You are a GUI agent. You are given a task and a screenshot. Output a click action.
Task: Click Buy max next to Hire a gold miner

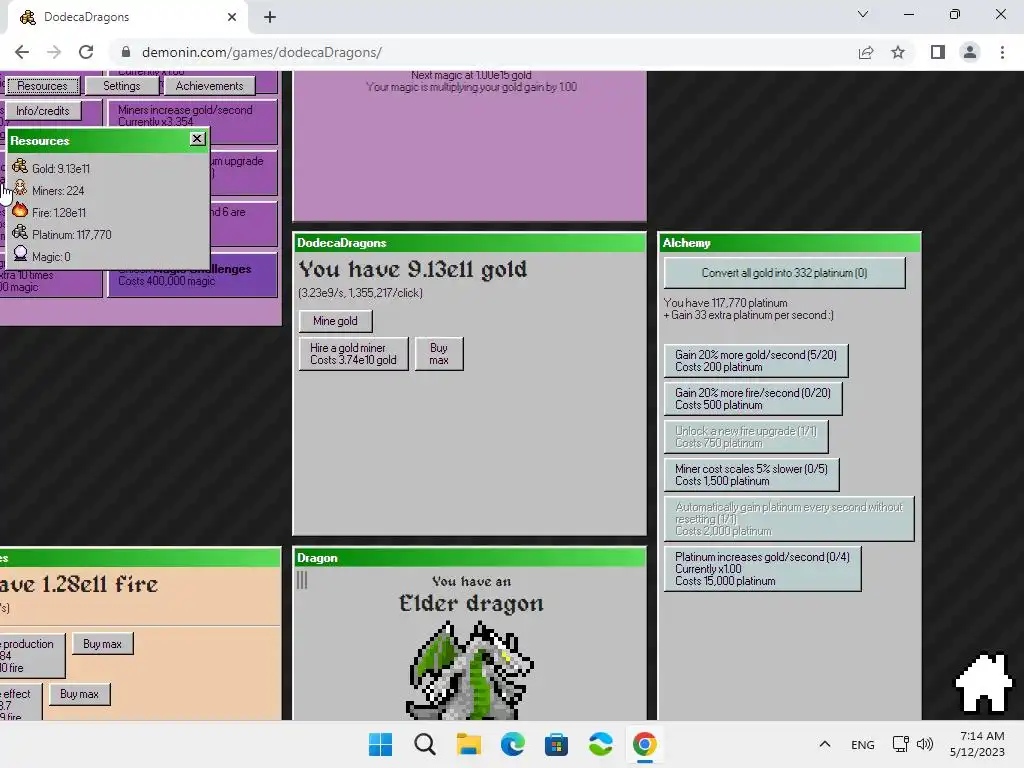click(x=439, y=354)
